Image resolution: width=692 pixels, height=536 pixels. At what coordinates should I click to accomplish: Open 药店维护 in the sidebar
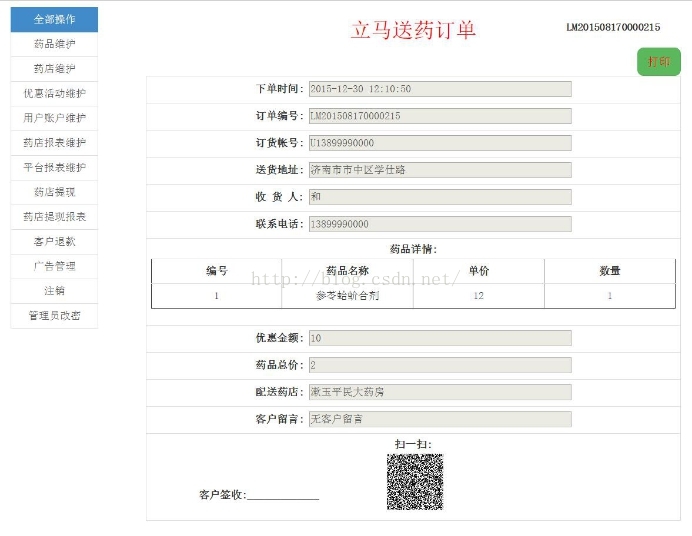pos(54,69)
